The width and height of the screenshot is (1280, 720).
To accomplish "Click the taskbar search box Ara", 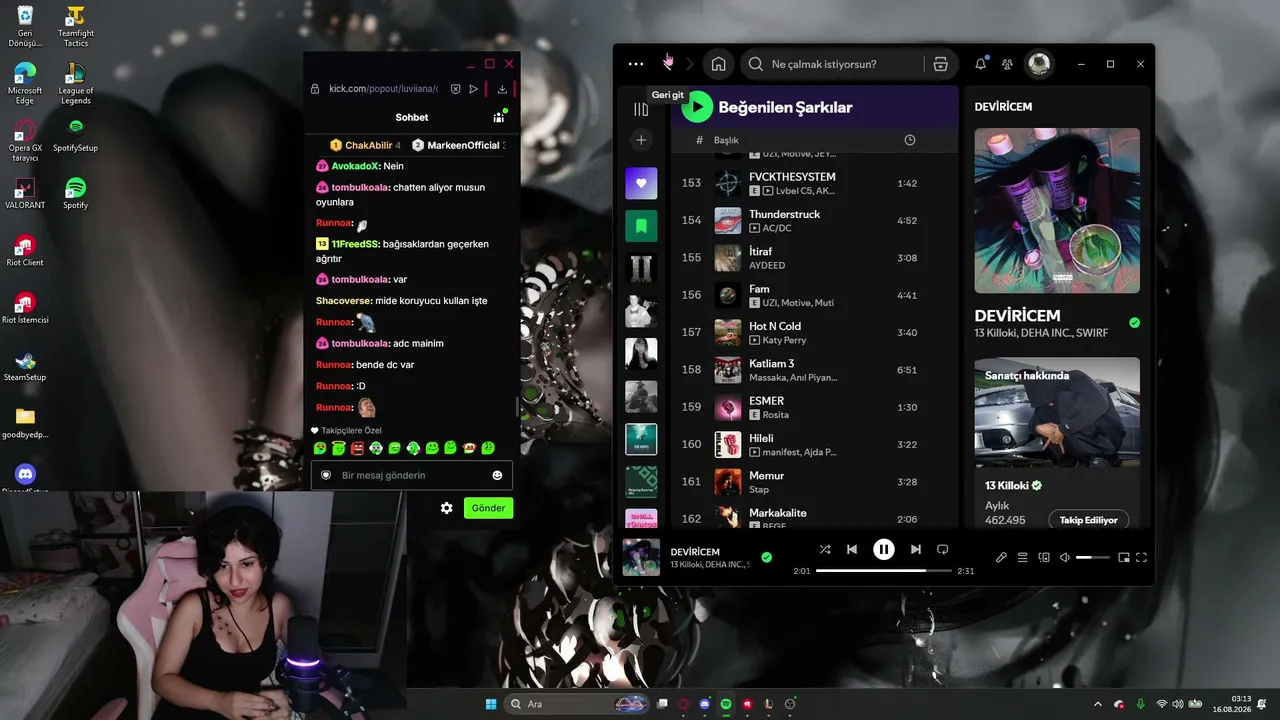I will [575, 704].
